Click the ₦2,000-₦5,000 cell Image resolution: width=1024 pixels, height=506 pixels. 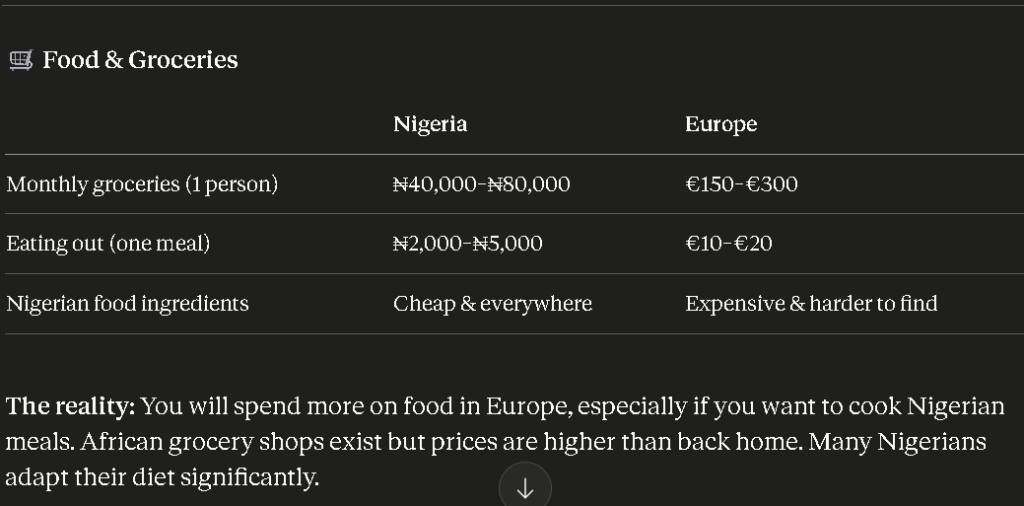click(x=467, y=244)
